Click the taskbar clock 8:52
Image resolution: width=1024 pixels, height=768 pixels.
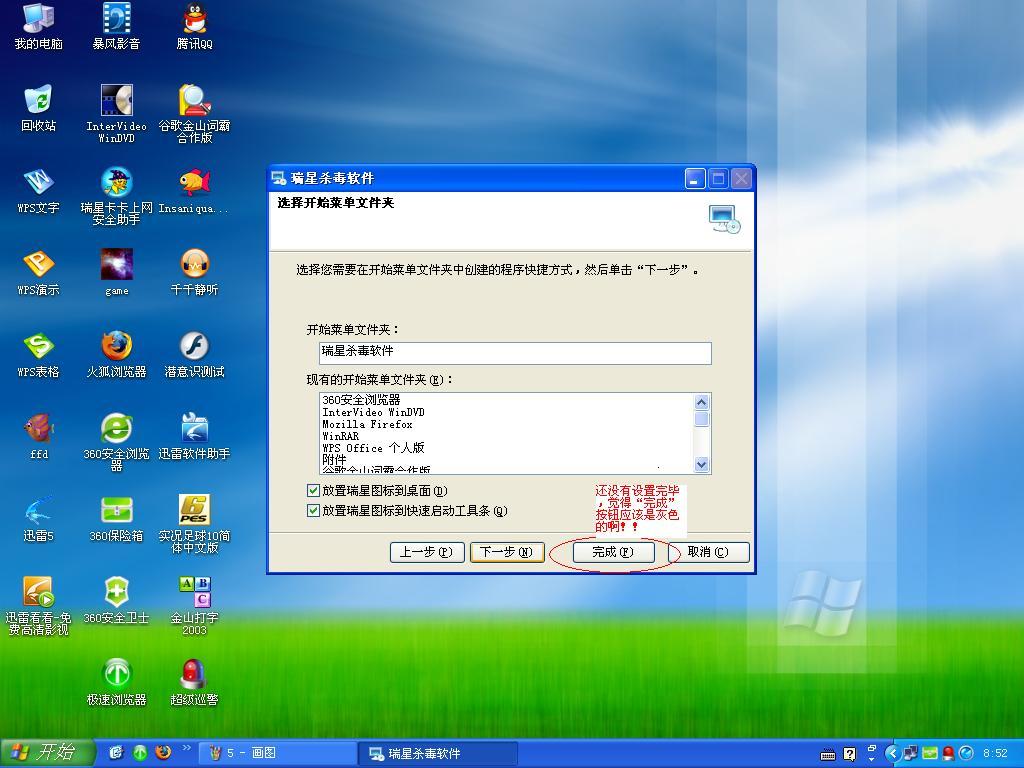point(995,754)
